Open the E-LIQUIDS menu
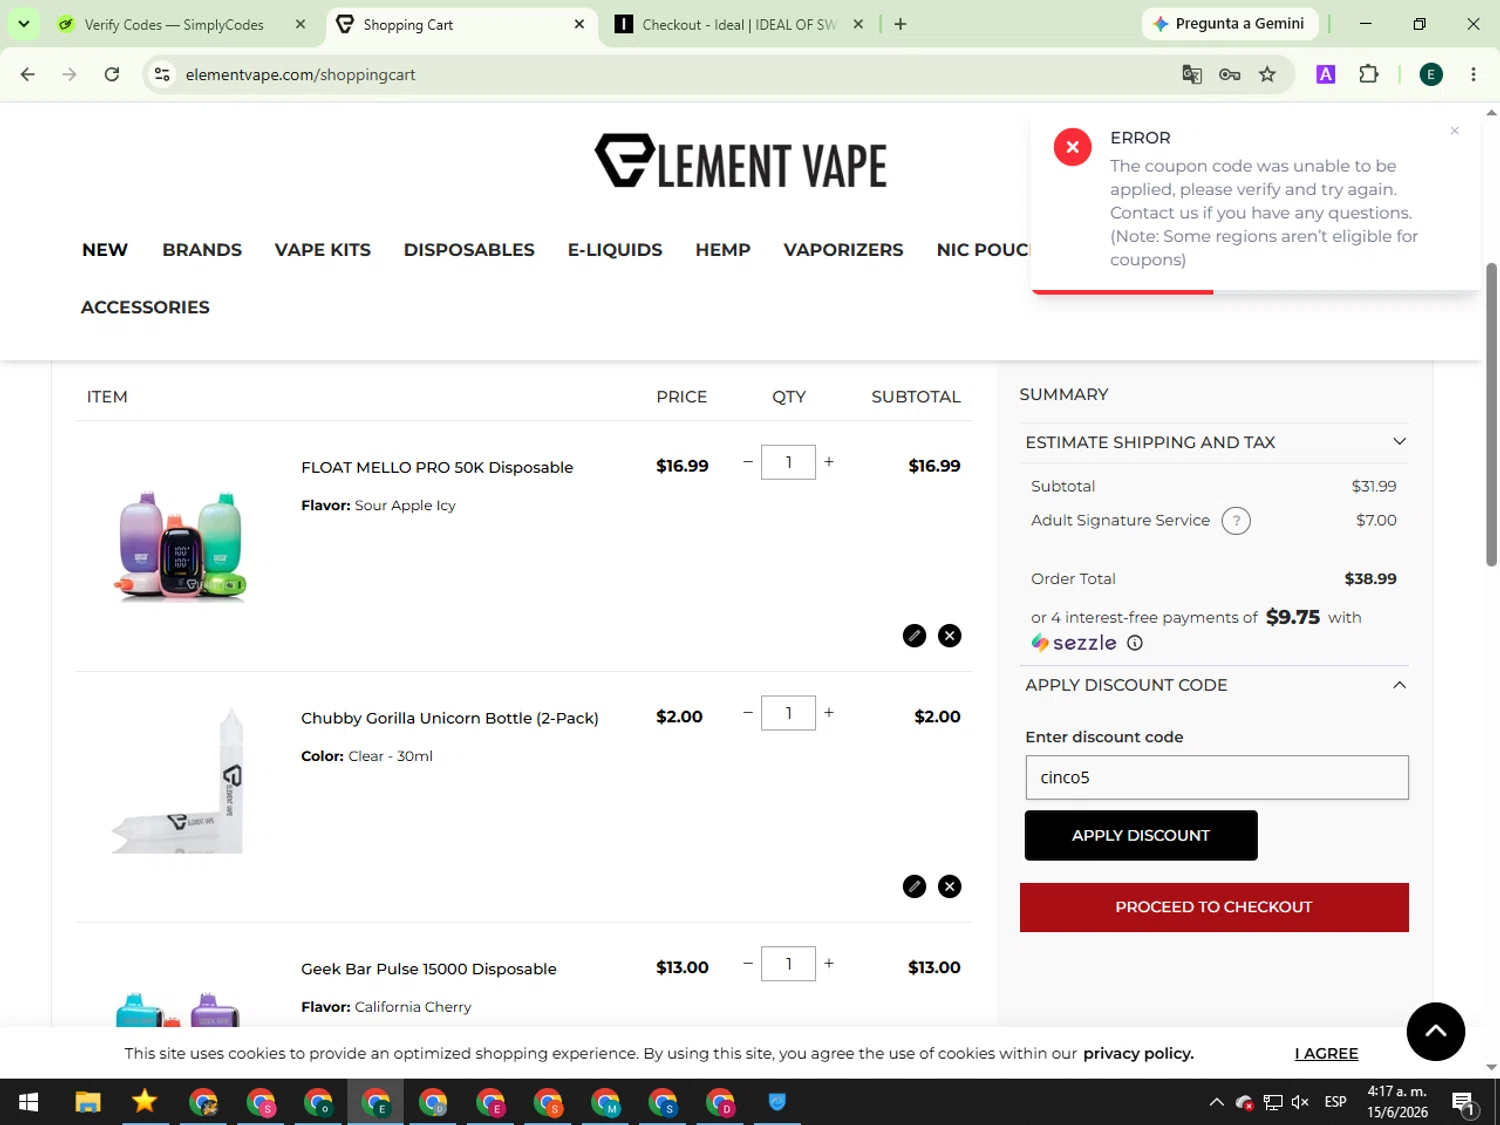This screenshot has height=1125, width=1500. [x=615, y=250]
